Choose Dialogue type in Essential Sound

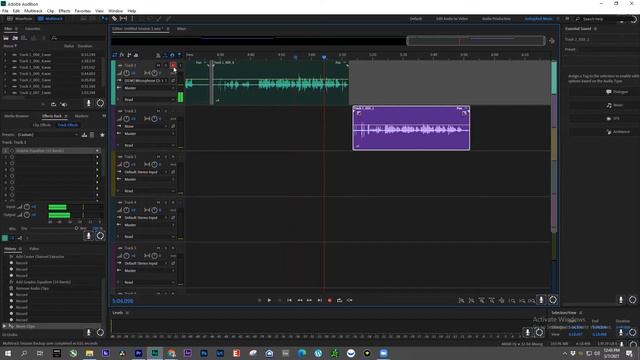click(x=604, y=92)
